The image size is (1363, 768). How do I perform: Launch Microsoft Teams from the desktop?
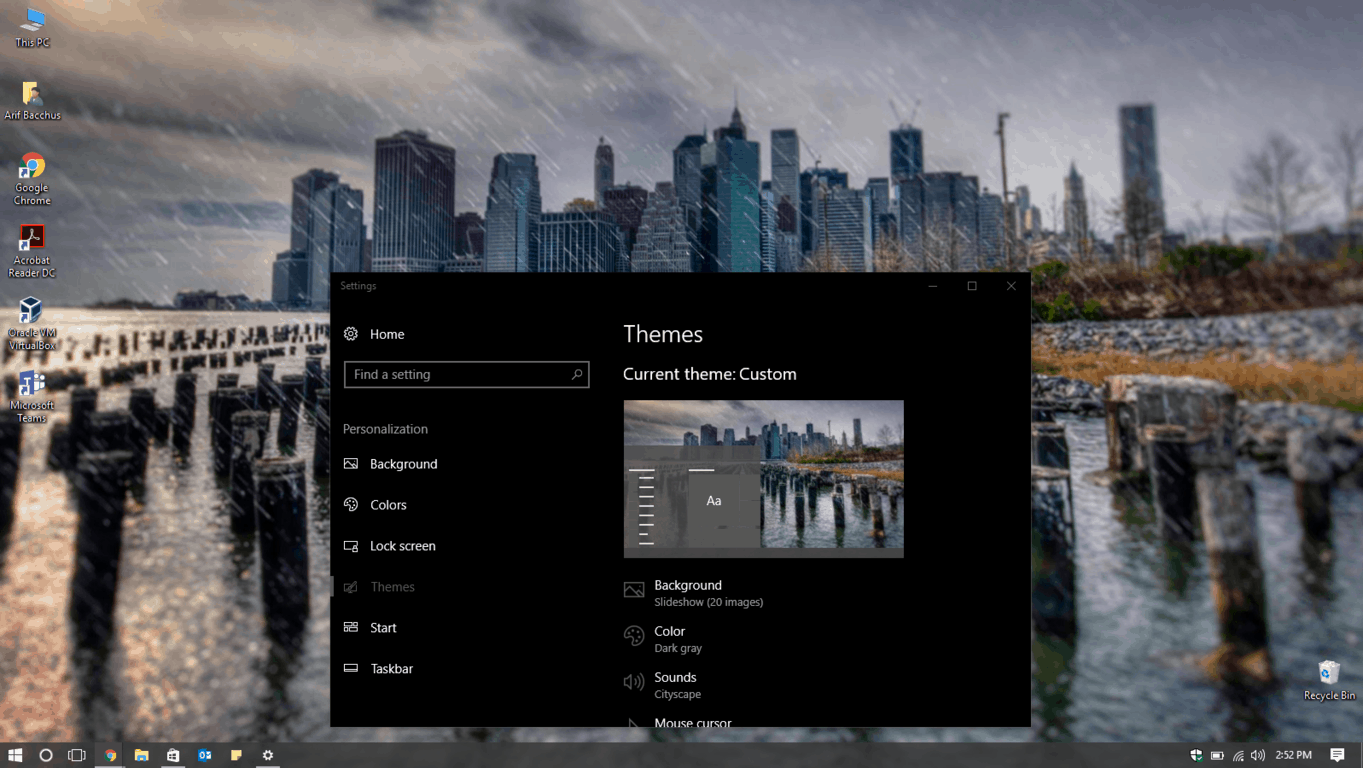click(30, 393)
